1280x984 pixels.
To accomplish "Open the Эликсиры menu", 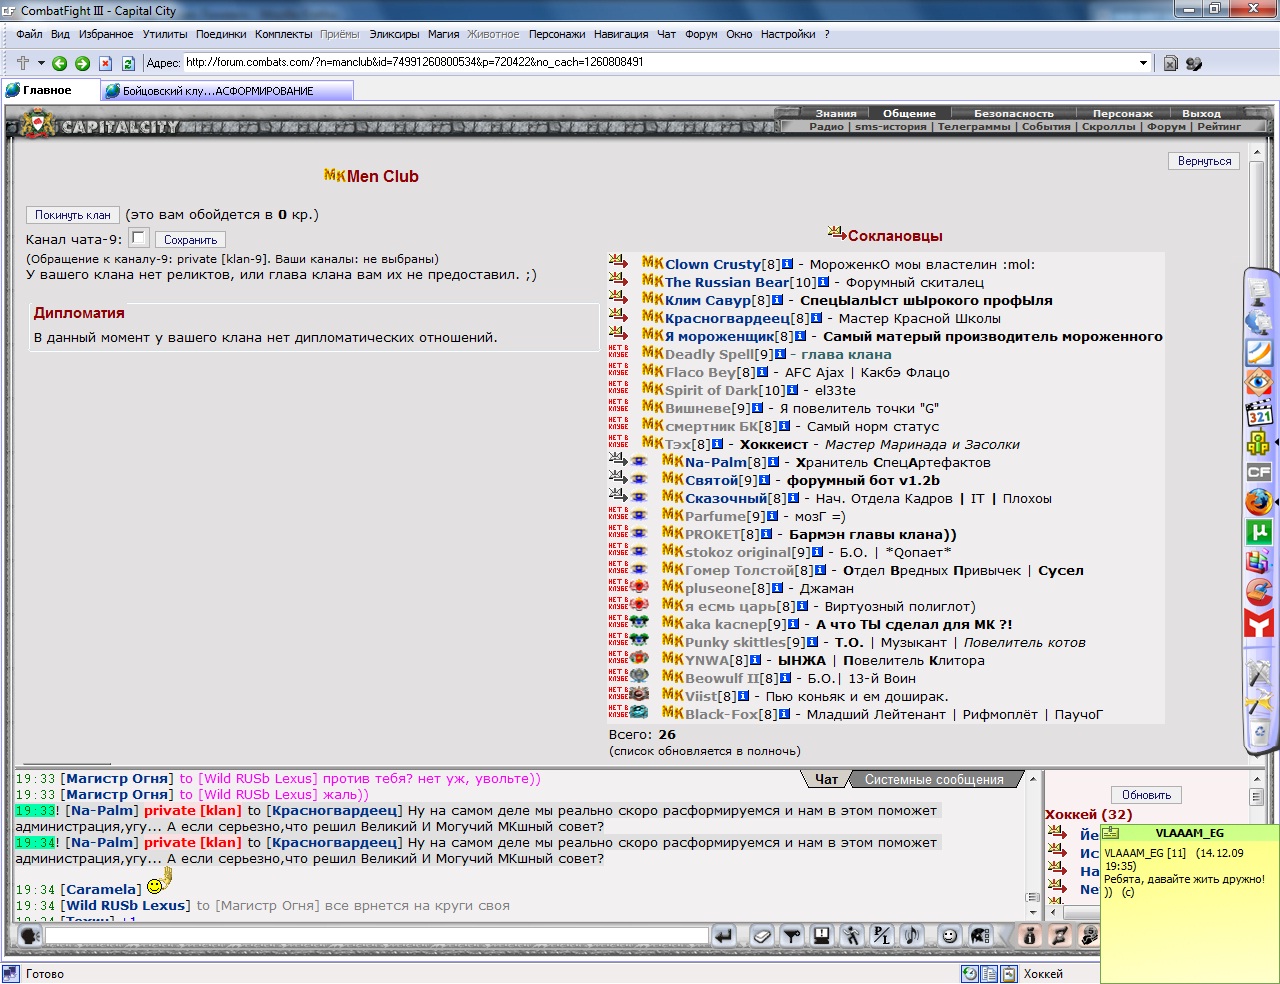I will 394,34.
